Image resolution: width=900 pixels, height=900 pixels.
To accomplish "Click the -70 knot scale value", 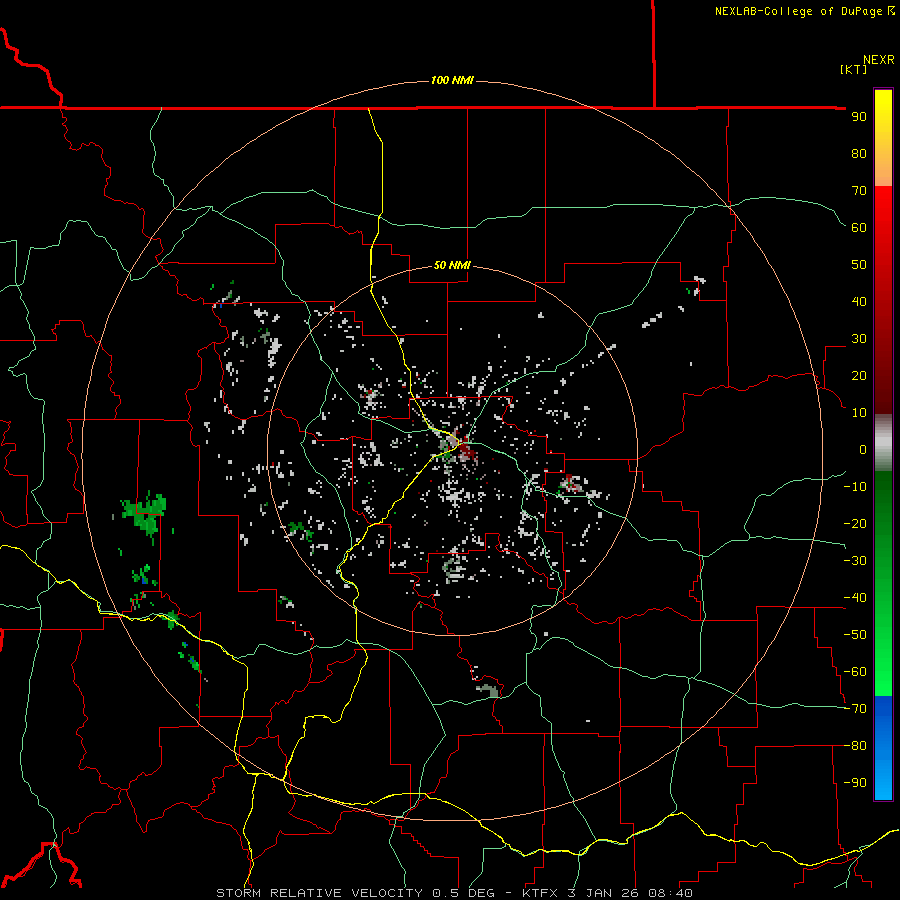I will pos(855,709).
